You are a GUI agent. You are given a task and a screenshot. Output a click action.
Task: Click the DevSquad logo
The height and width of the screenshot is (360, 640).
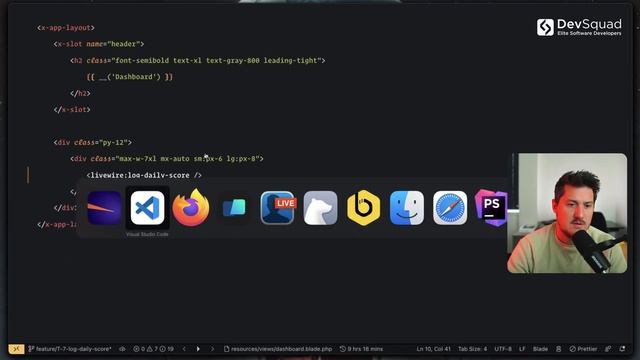pos(579,27)
